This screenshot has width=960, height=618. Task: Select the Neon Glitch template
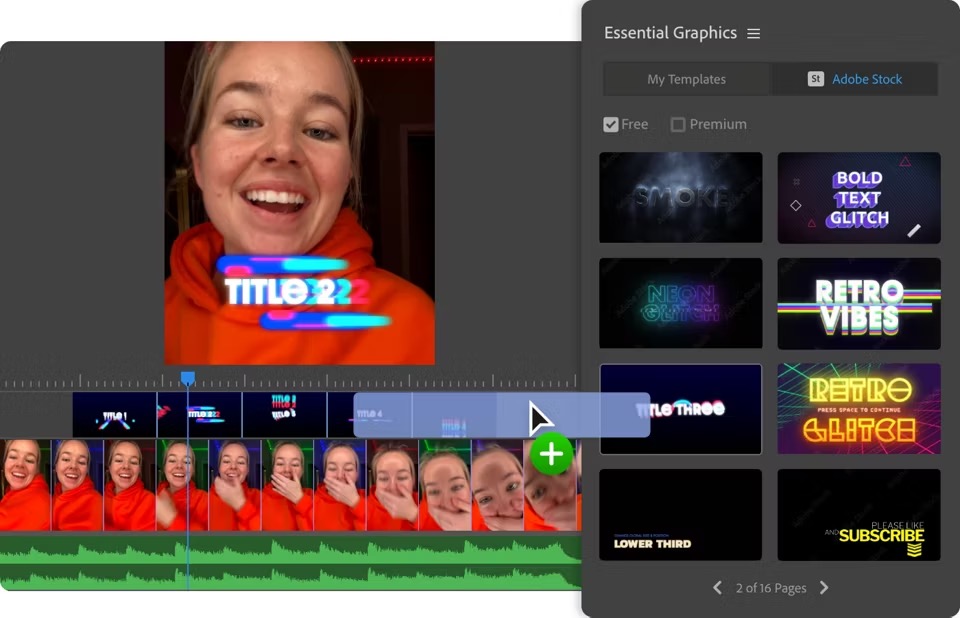coord(681,303)
